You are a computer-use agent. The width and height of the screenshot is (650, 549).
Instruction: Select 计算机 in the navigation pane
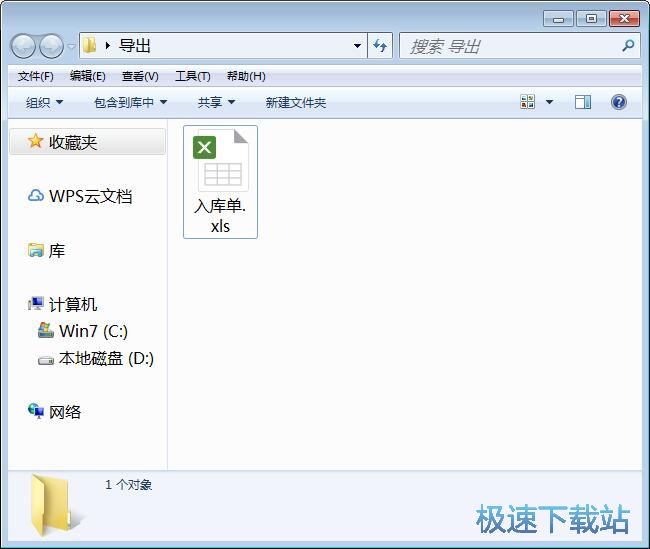[73, 304]
